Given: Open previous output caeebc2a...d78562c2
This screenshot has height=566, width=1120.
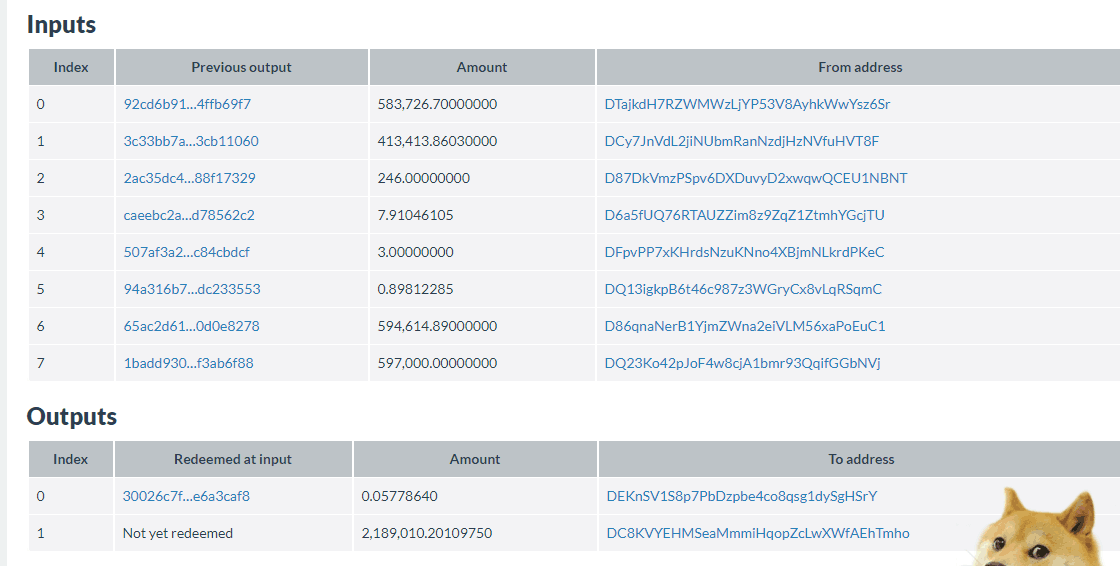Looking at the screenshot, I should coord(189,215).
